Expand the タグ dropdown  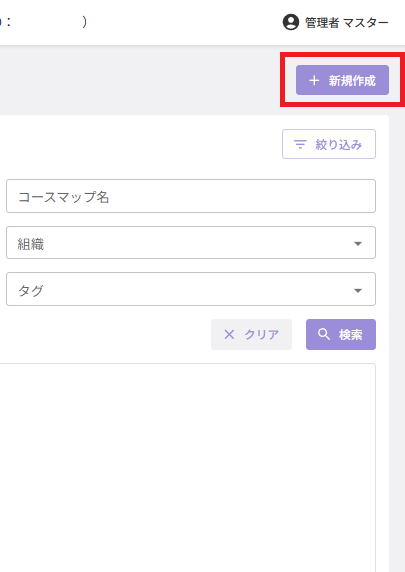coord(191,289)
